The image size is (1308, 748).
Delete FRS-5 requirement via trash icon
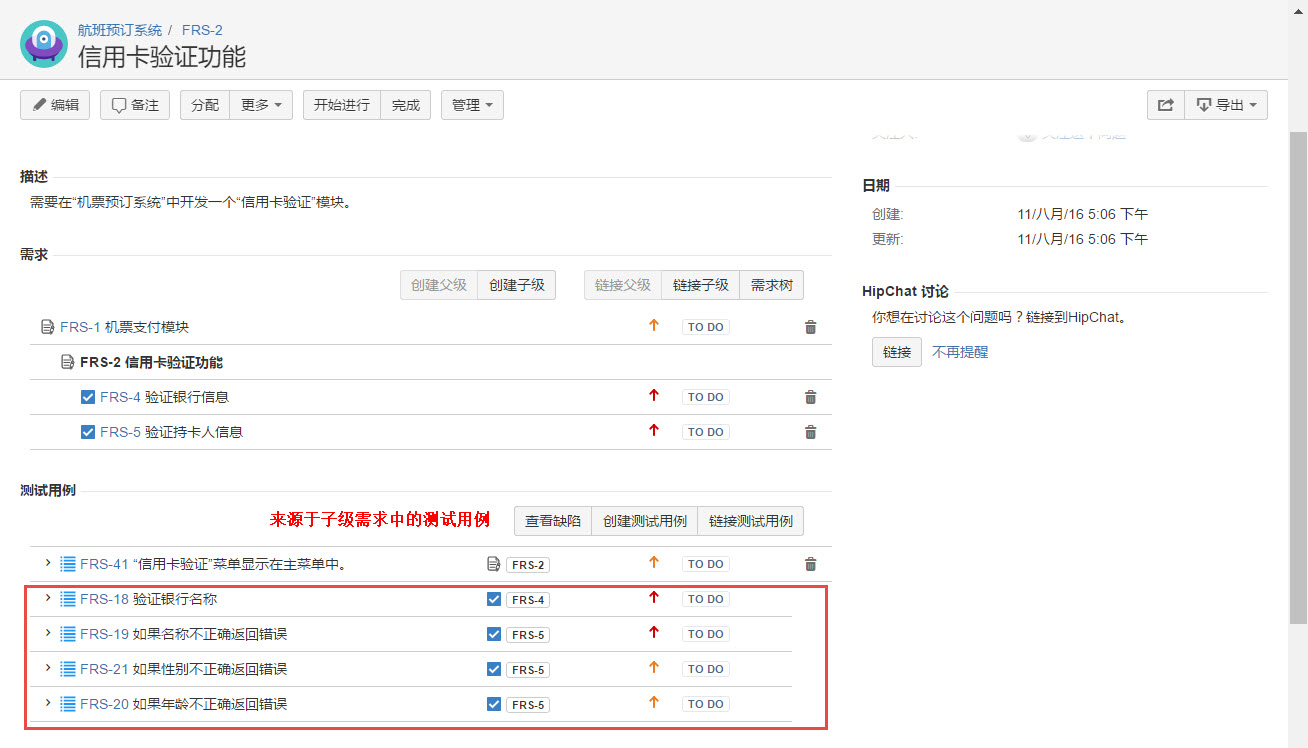point(810,432)
